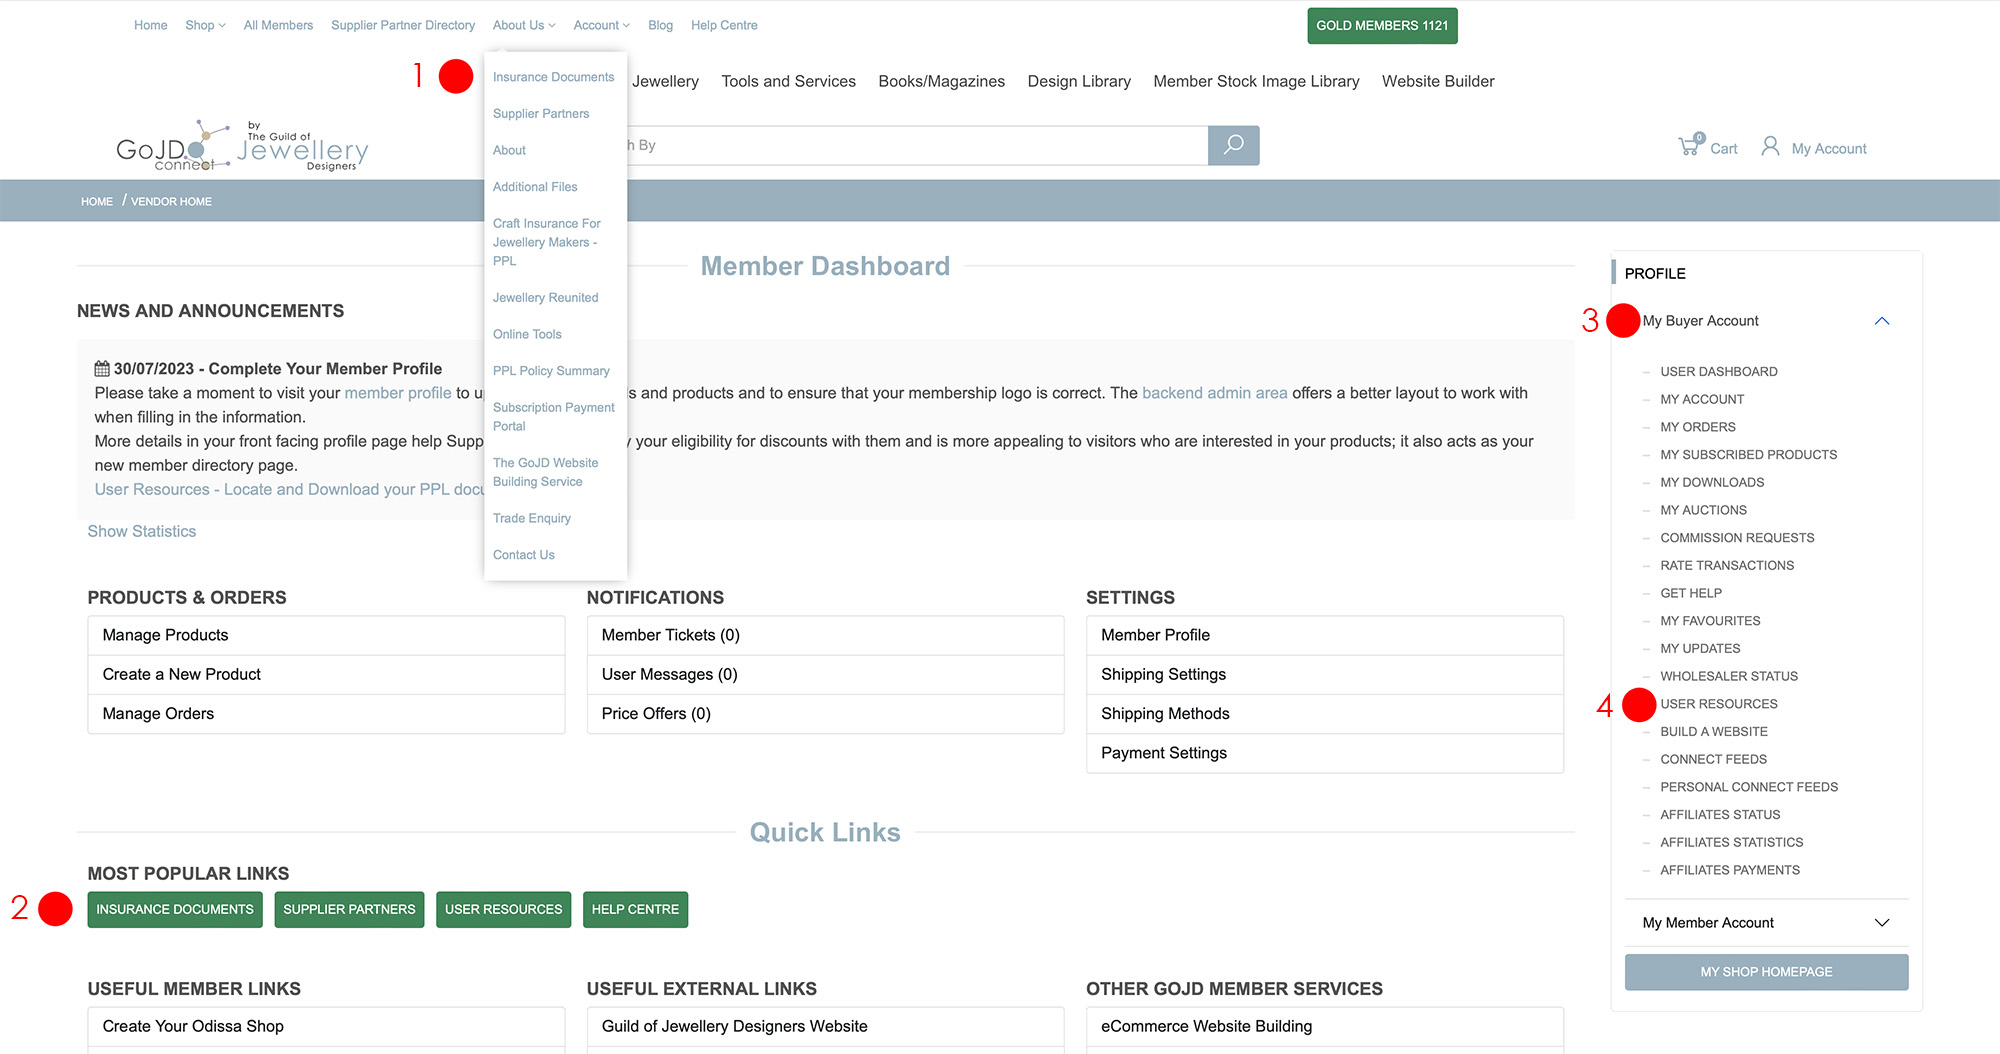The height and width of the screenshot is (1054, 2000).
Task: Open Manage Orders
Action: tap(326, 713)
